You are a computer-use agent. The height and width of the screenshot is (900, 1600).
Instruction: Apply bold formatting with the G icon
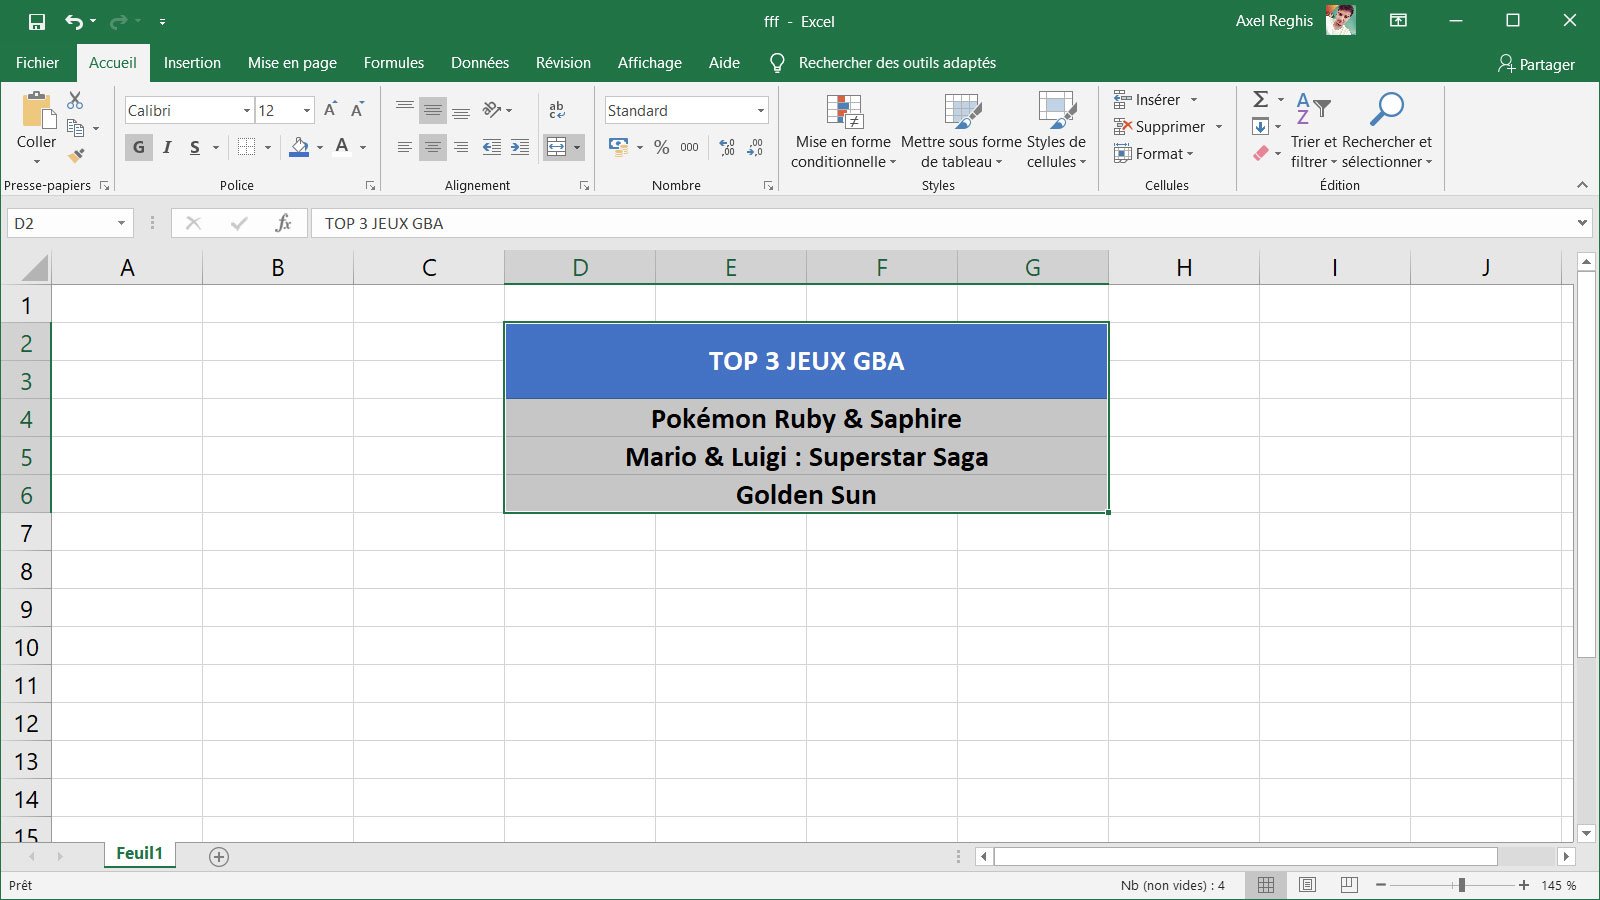pyautogui.click(x=138, y=147)
